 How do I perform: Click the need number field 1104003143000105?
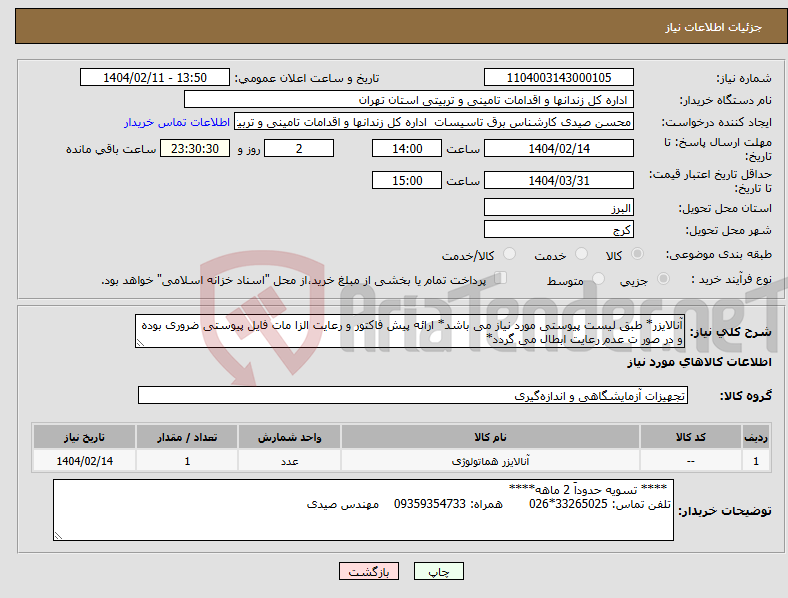click(x=558, y=77)
